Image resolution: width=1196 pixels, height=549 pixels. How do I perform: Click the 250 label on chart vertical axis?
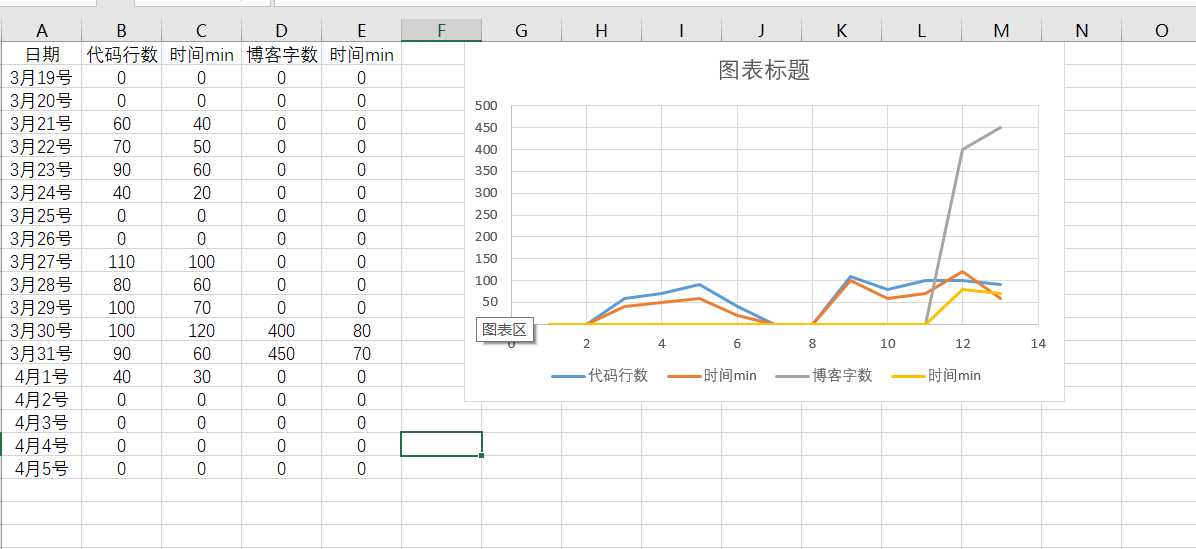click(x=486, y=215)
